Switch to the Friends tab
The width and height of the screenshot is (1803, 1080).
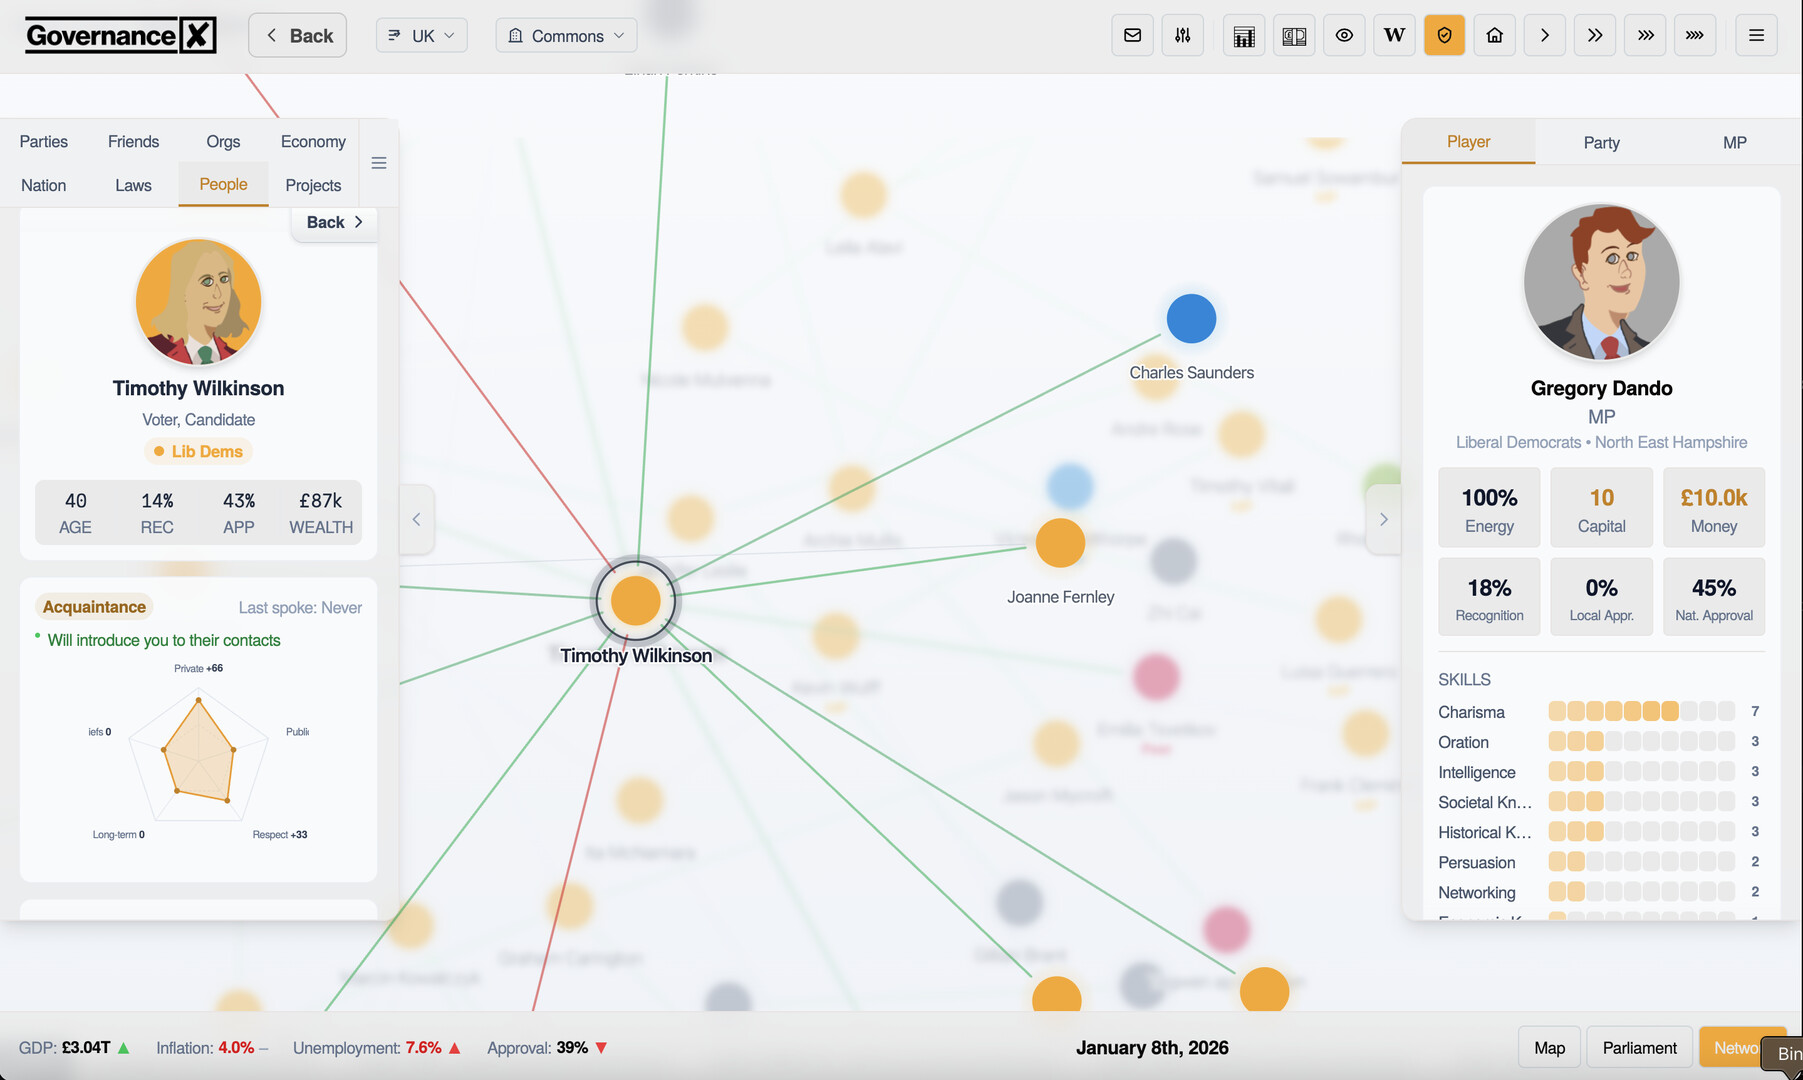tap(133, 141)
